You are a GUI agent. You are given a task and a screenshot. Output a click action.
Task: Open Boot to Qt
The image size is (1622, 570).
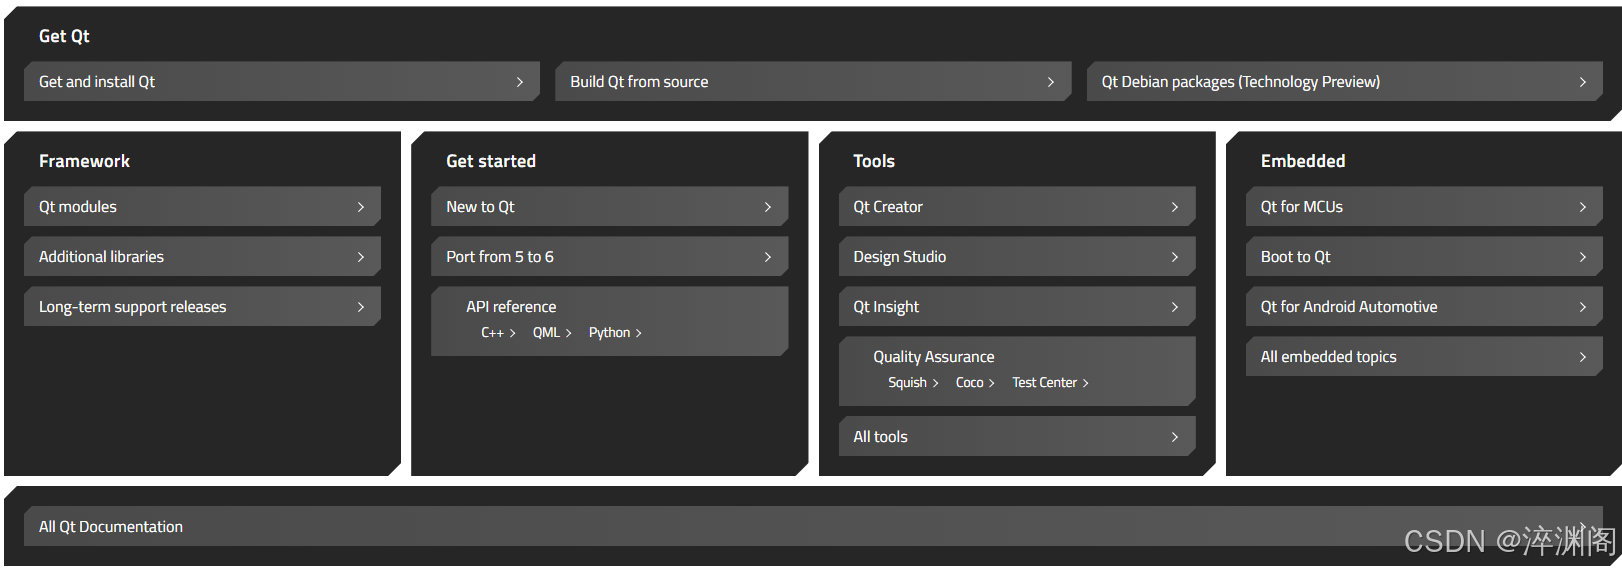click(1424, 257)
